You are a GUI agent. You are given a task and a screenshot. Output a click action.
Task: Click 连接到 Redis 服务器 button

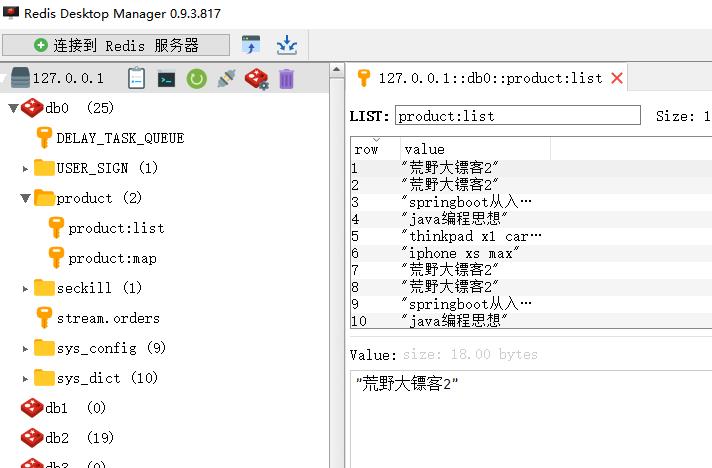click(x=116, y=45)
